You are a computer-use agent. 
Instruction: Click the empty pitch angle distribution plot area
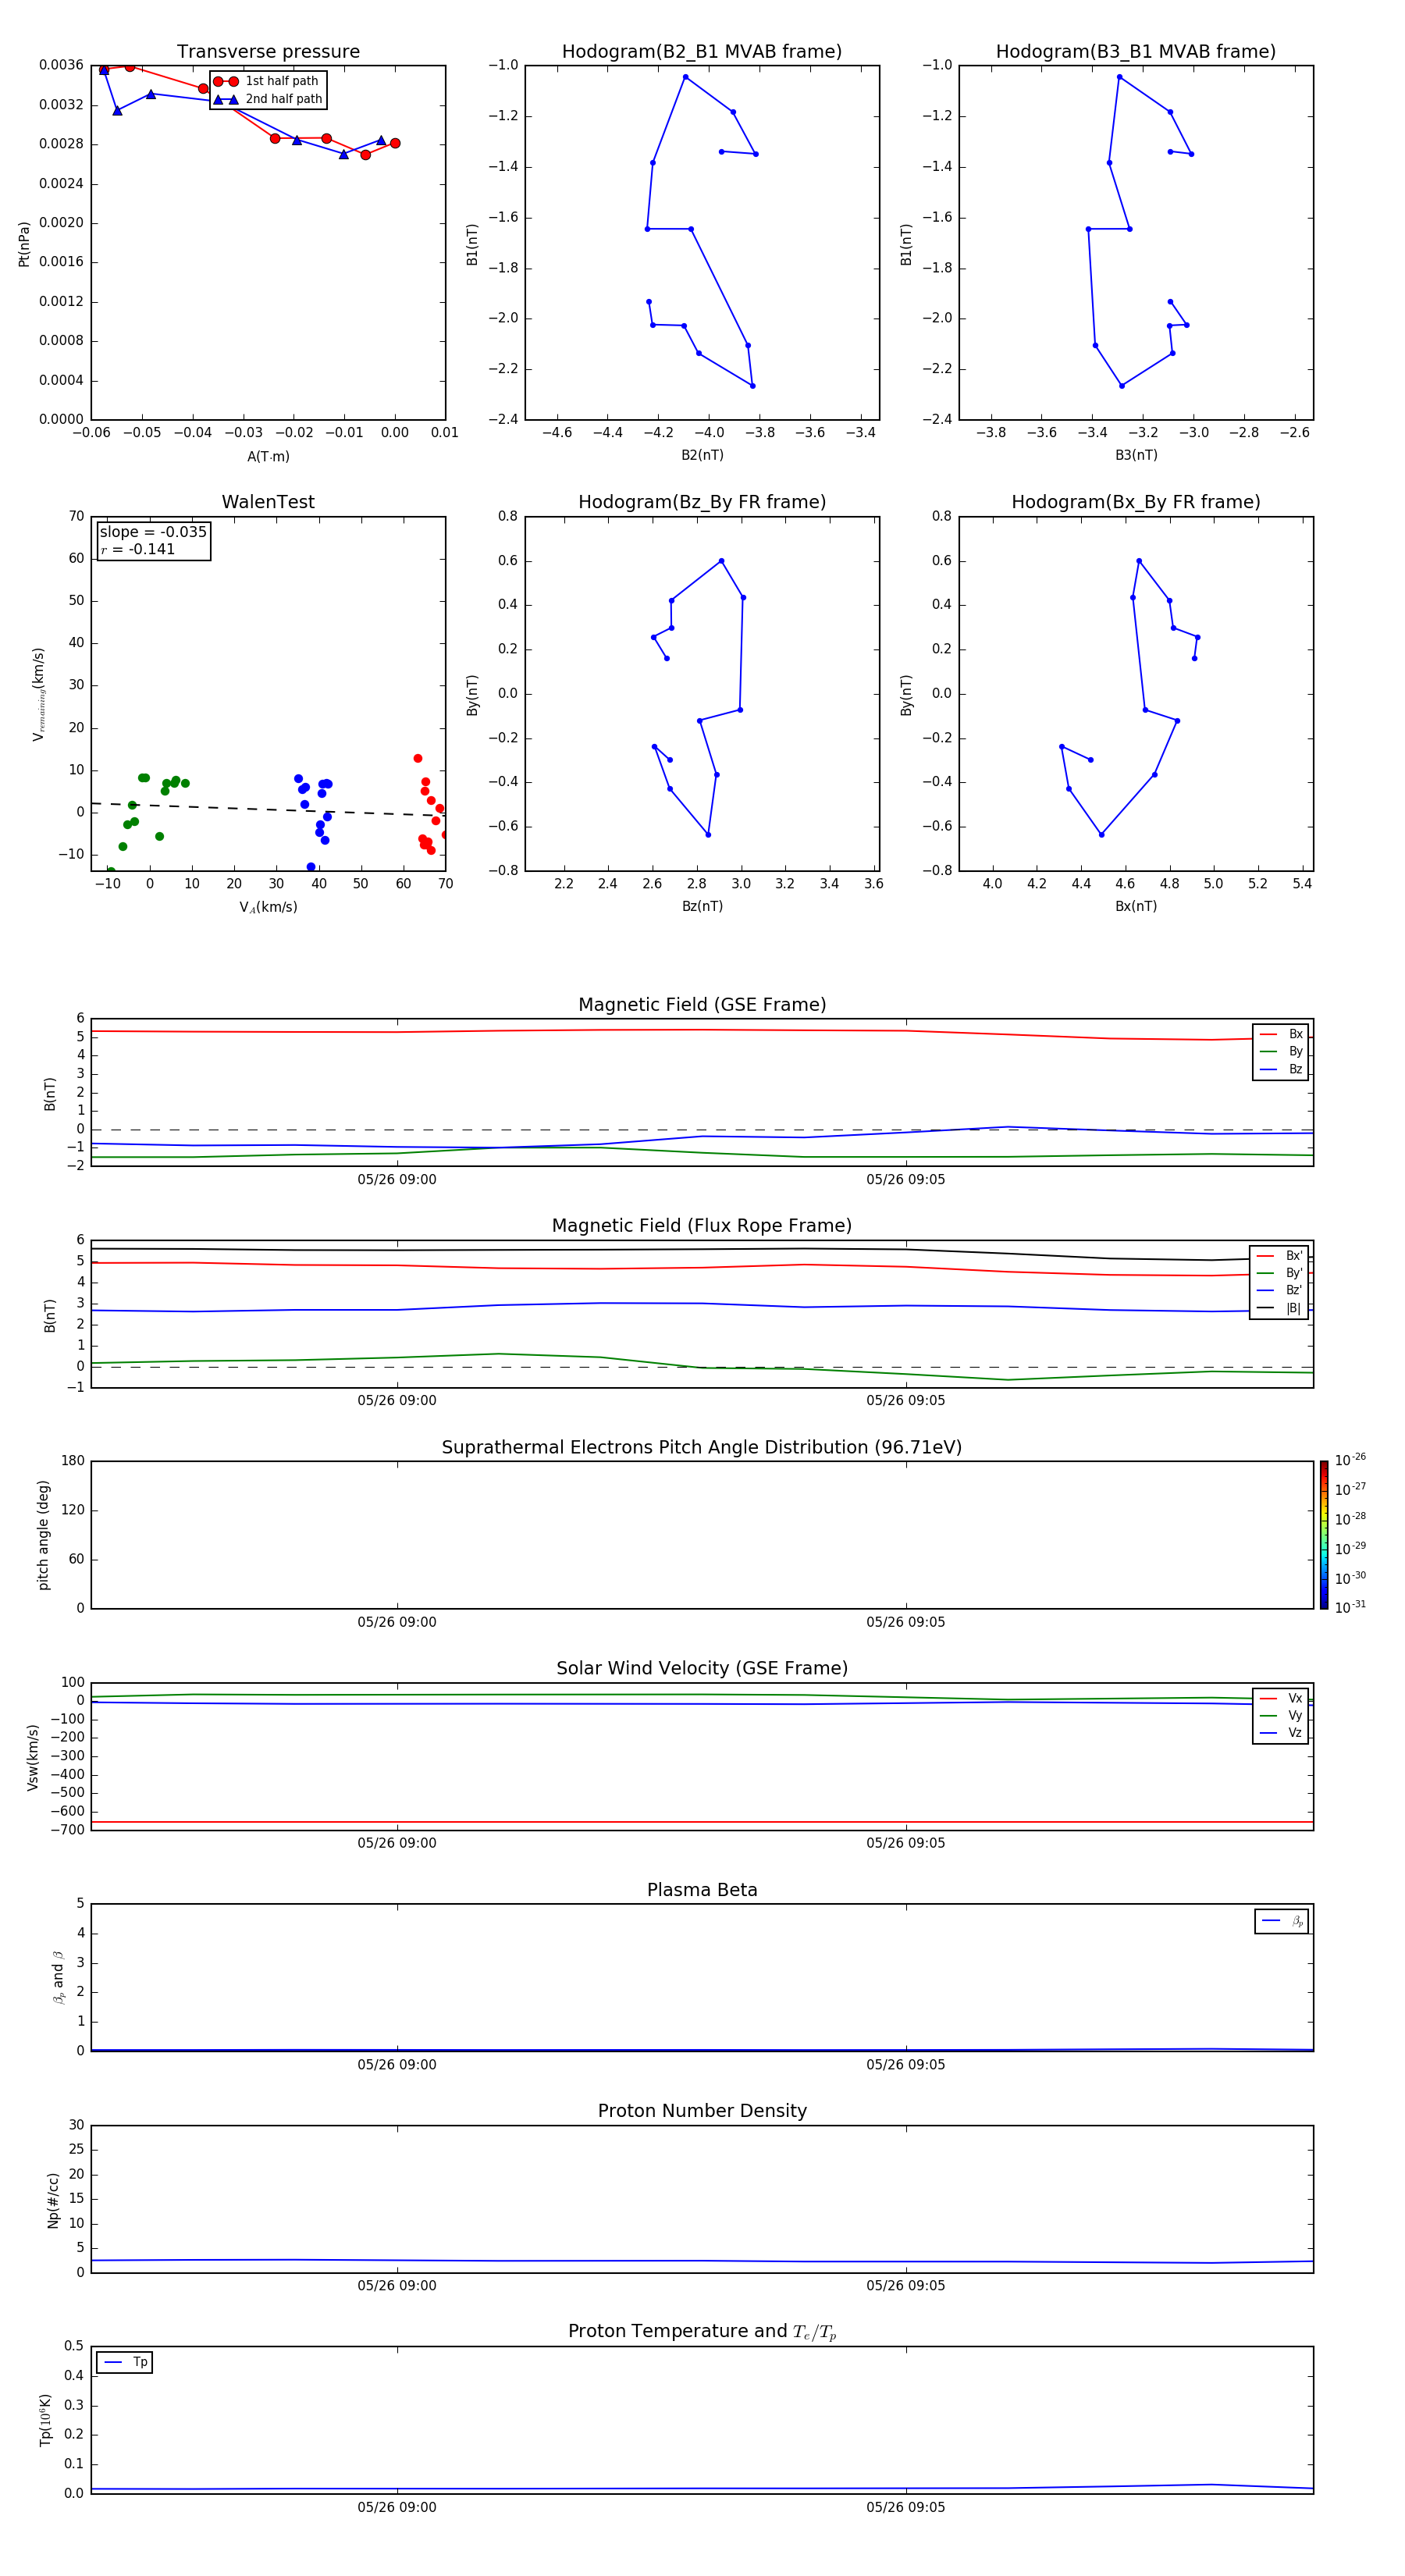702,1535
